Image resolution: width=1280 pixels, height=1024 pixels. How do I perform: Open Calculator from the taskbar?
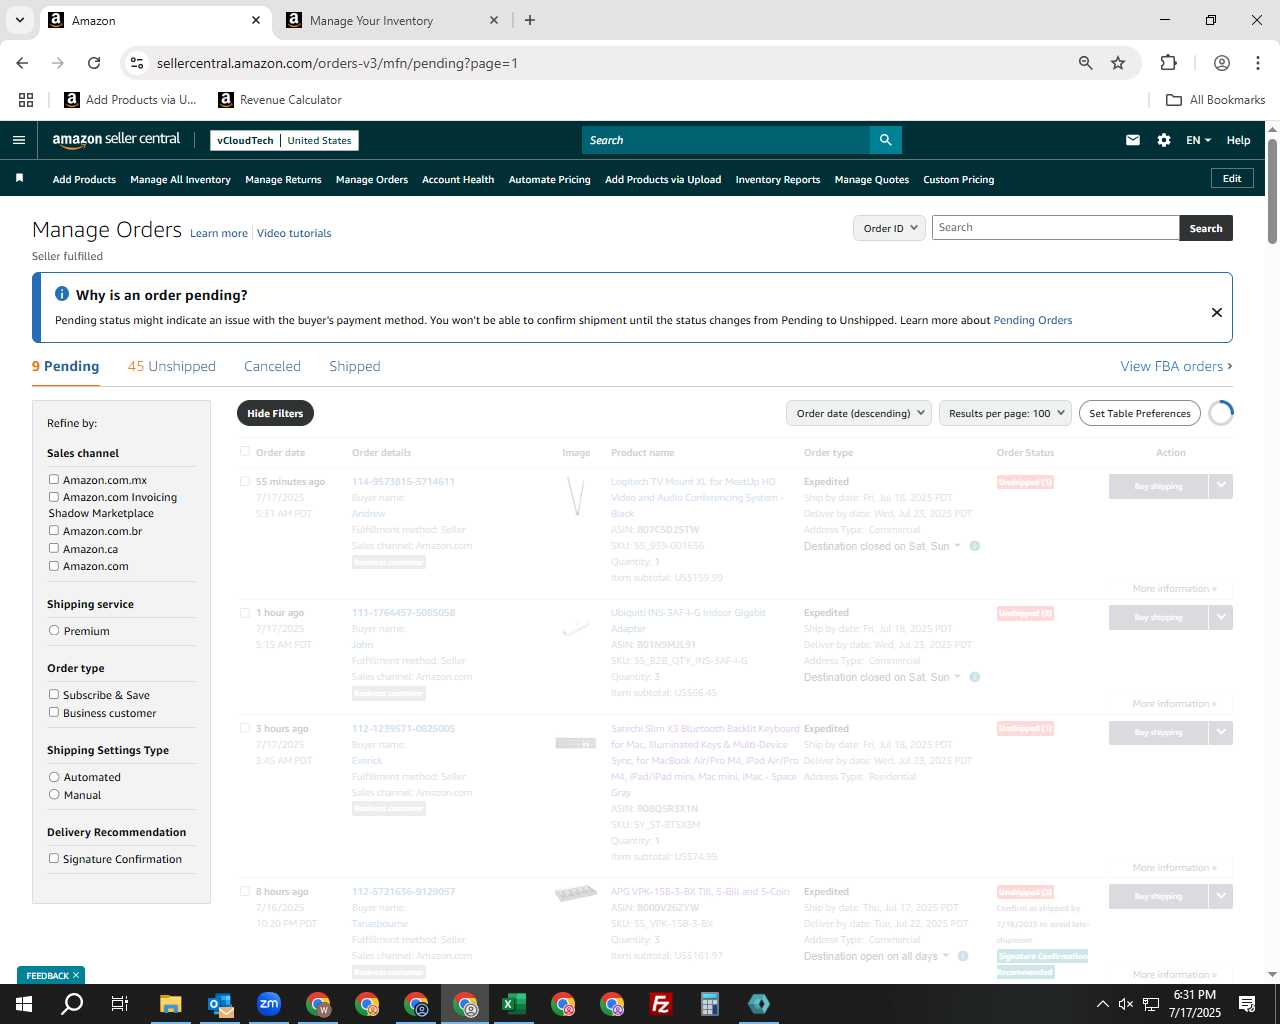coord(709,1004)
